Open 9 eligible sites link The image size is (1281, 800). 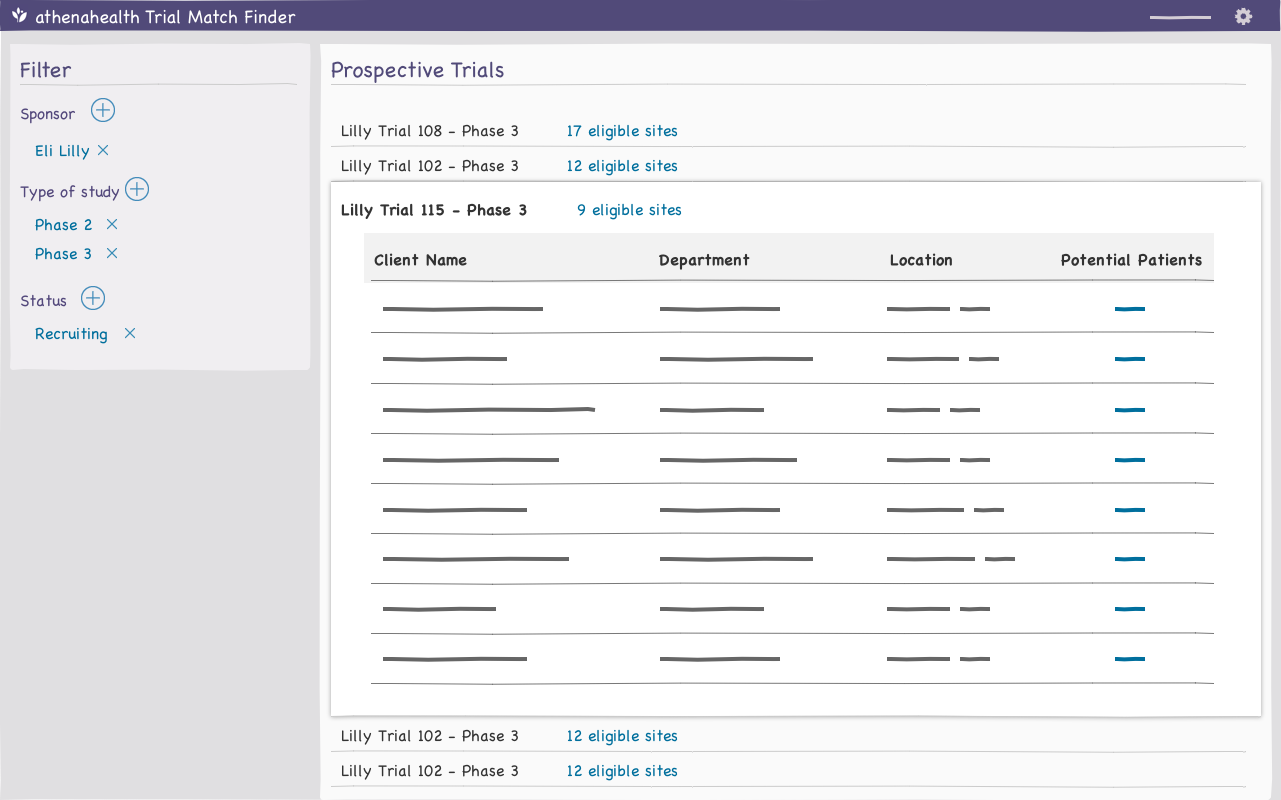pos(629,210)
